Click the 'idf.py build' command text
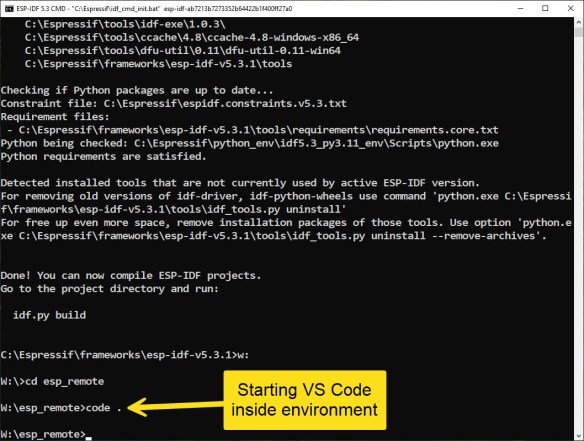 tap(50, 315)
